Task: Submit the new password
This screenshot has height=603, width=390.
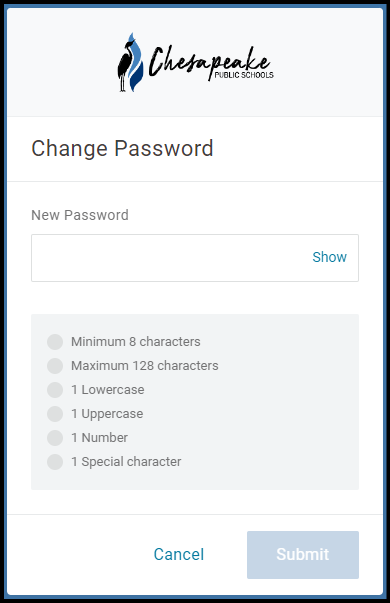Action: [x=303, y=555]
